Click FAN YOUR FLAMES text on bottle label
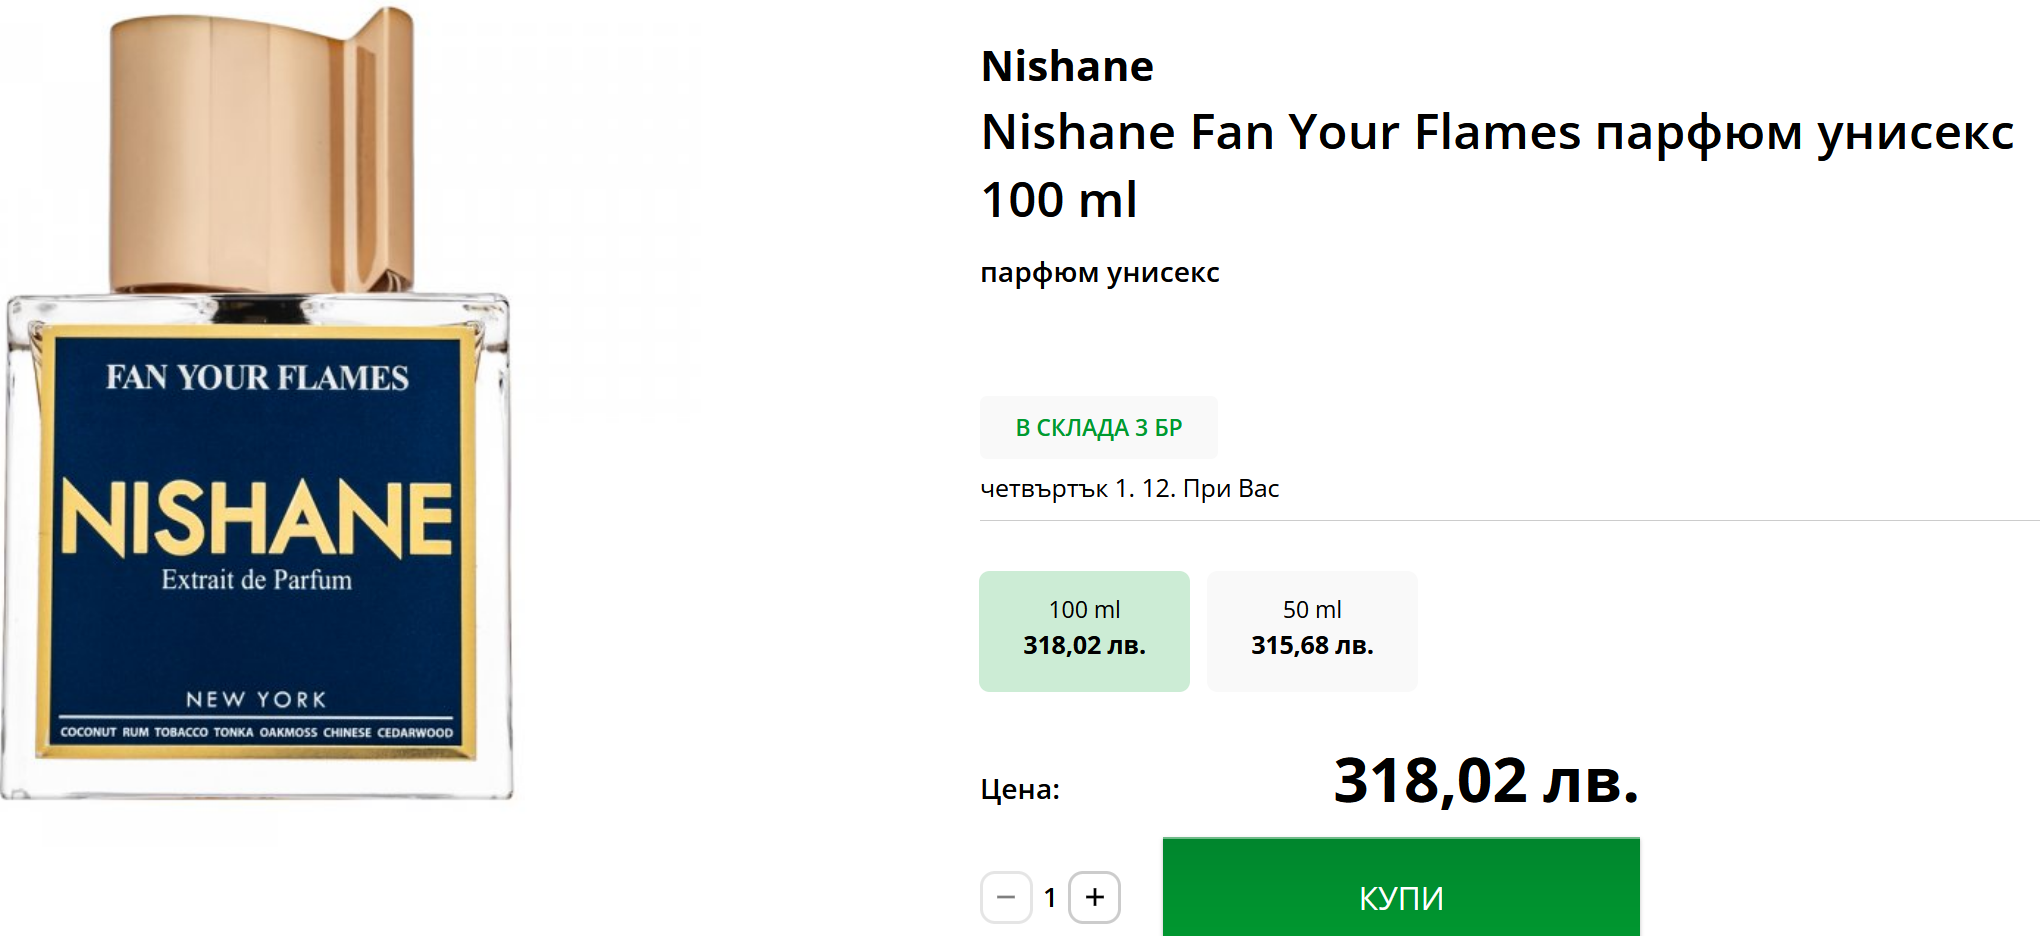Viewport: 2040px width, 936px height. tap(257, 378)
